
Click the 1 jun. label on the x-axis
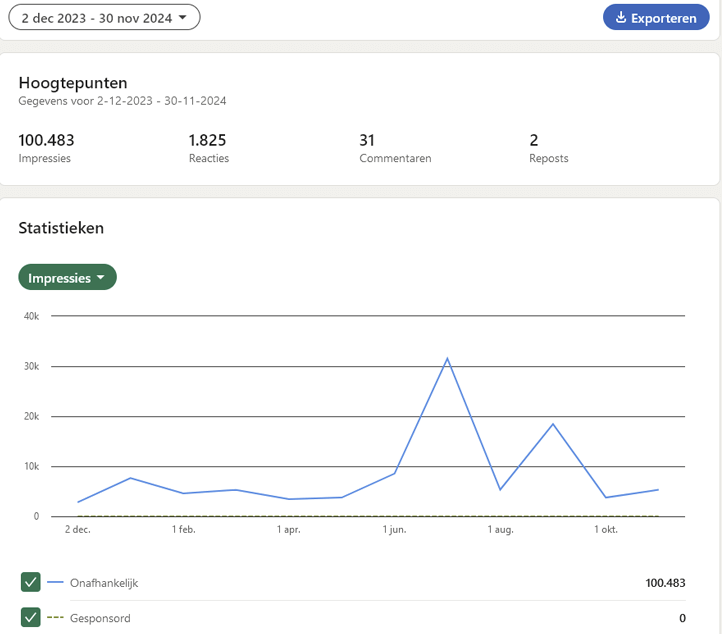[x=394, y=530]
